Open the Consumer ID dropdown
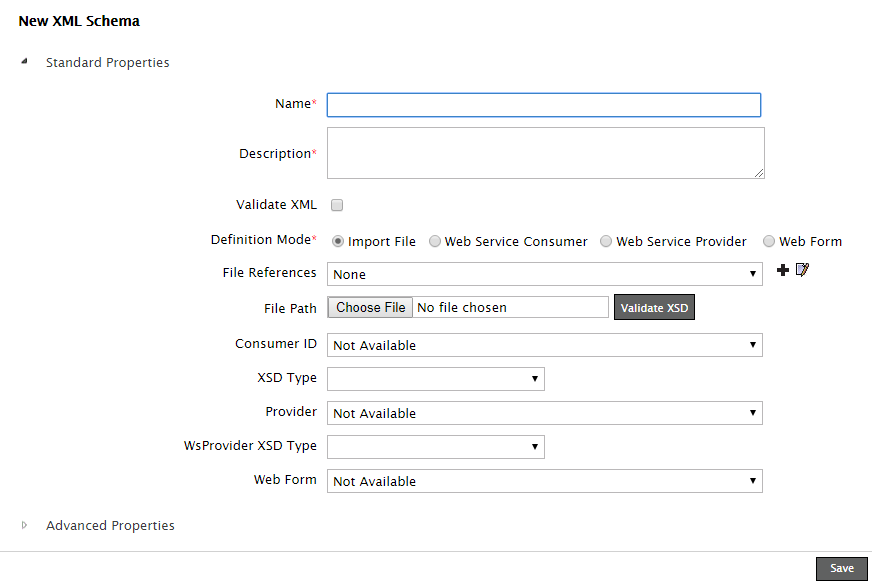The image size is (872, 583). pyautogui.click(x=544, y=345)
